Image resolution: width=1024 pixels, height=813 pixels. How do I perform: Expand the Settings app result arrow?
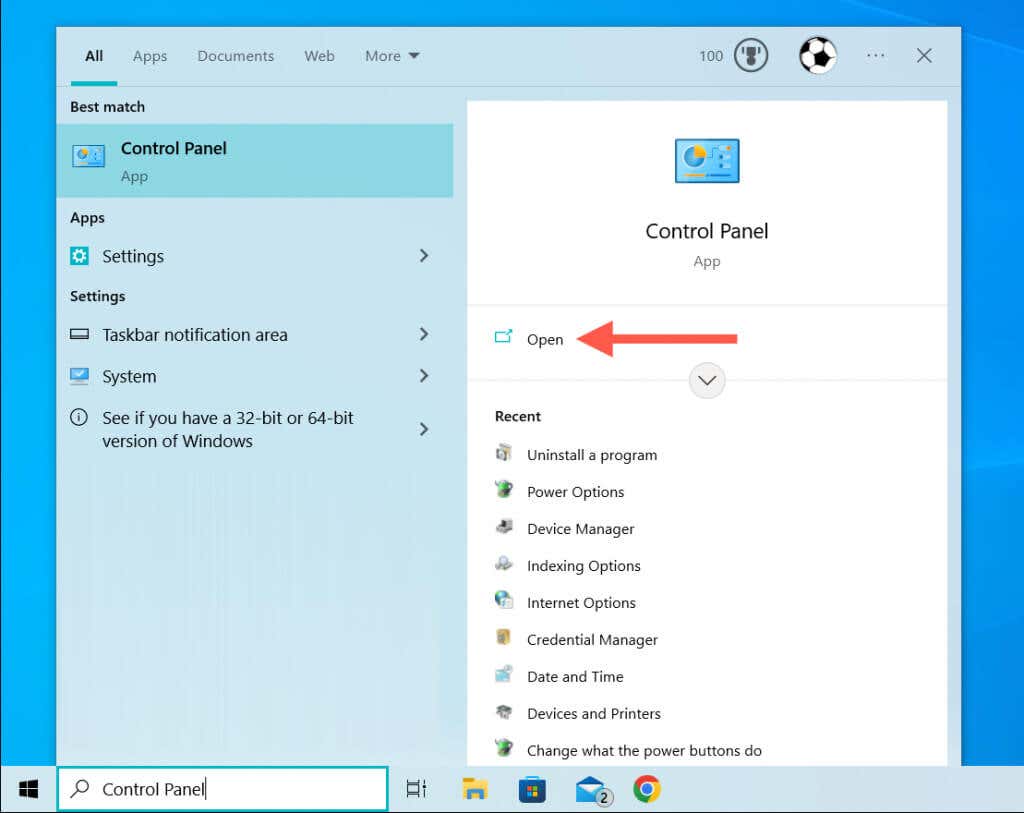[424, 256]
